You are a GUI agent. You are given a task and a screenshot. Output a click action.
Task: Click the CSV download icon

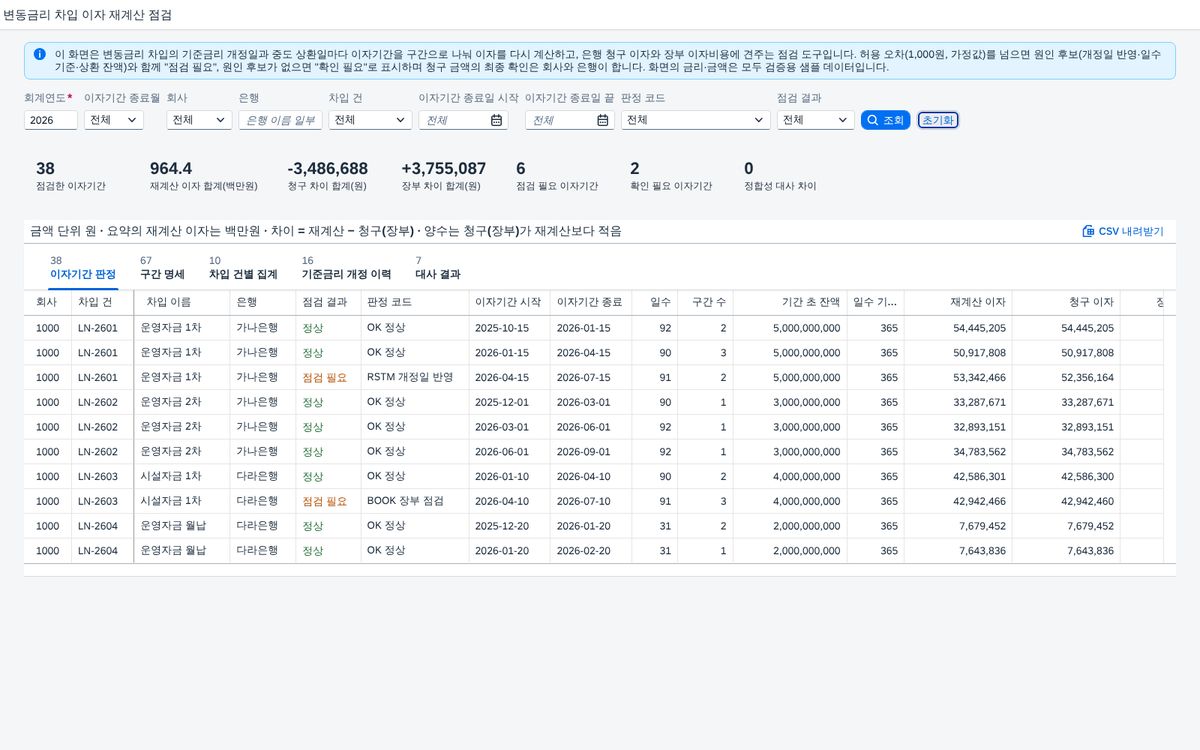click(x=1088, y=231)
